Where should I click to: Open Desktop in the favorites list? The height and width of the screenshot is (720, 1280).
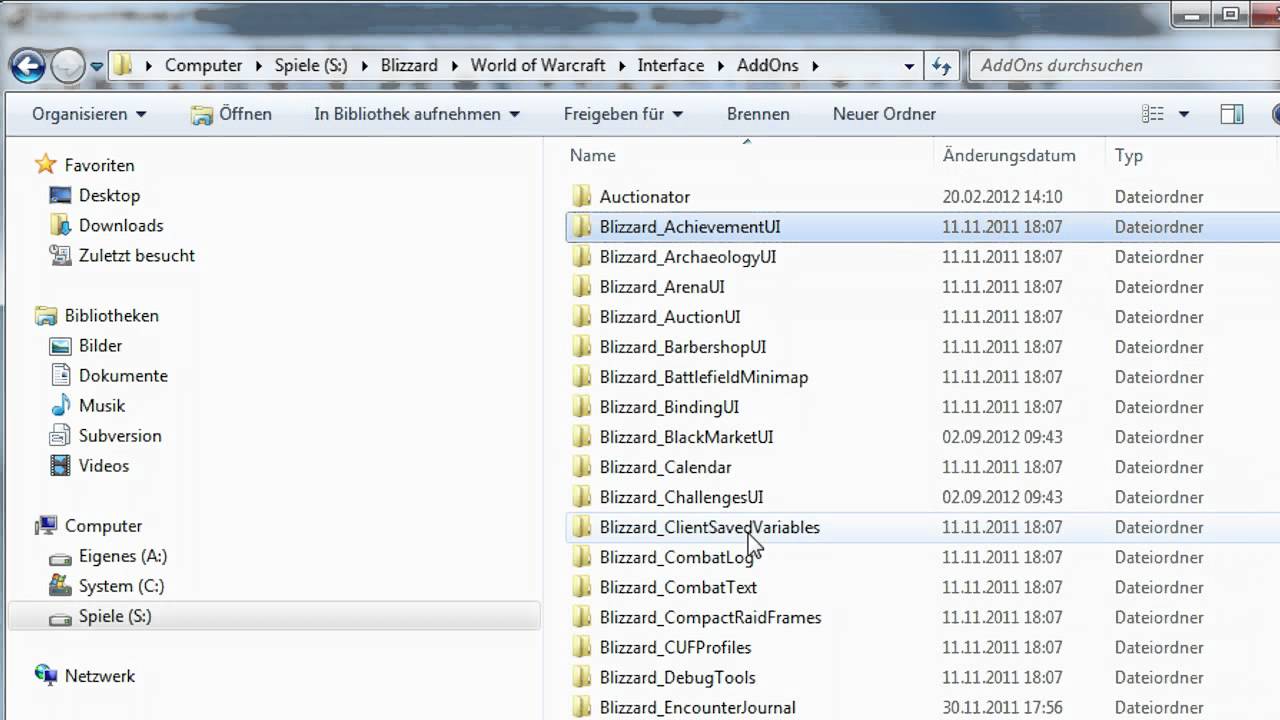tap(109, 196)
